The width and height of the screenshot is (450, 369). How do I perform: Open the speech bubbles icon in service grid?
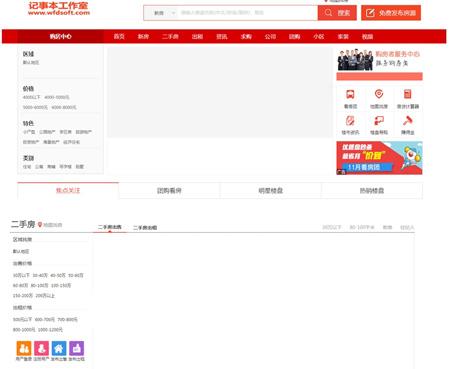point(379,120)
